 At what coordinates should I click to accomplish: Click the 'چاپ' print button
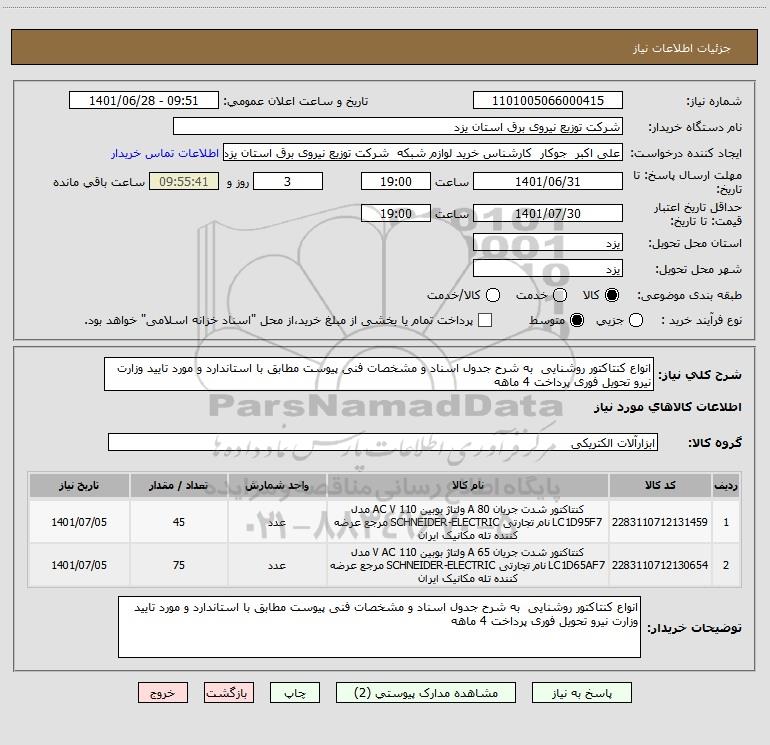[295, 692]
